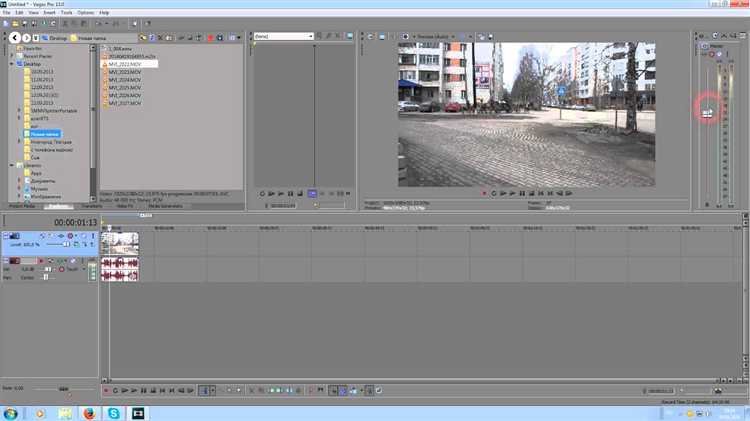Click the explorer back navigation arrow

click(x=15, y=37)
